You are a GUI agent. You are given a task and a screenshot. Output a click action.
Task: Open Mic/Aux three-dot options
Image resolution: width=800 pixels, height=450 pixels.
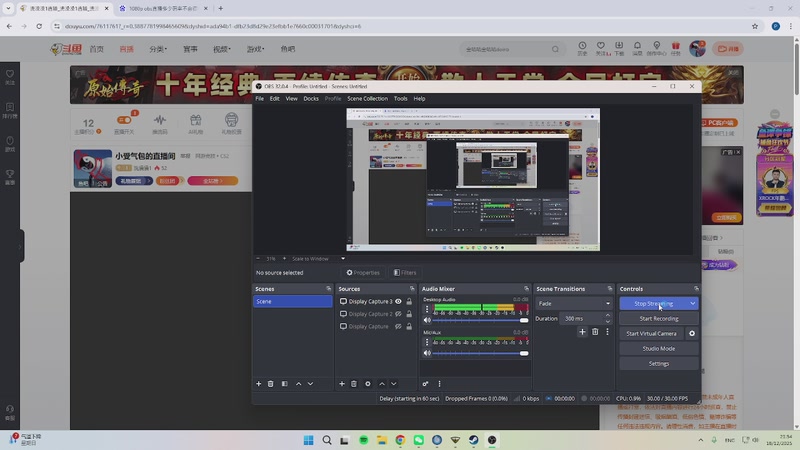[427, 342]
